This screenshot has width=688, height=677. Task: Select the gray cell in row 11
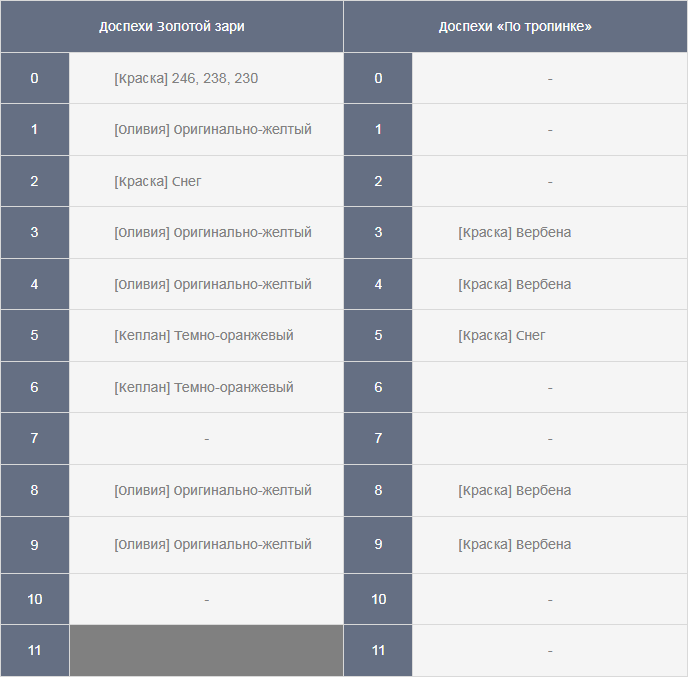[206, 651]
